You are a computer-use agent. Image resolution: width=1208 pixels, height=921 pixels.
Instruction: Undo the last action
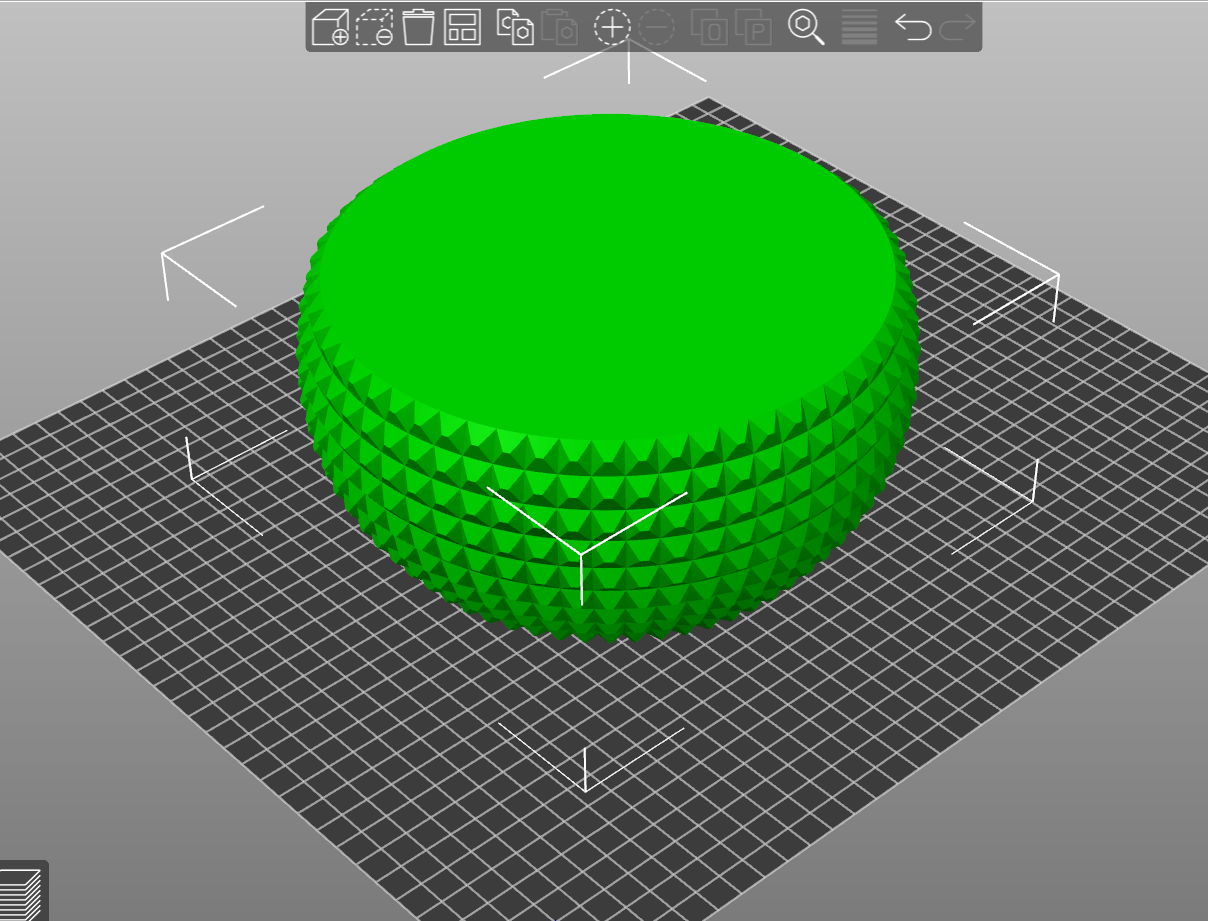pyautogui.click(x=912, y=27)
